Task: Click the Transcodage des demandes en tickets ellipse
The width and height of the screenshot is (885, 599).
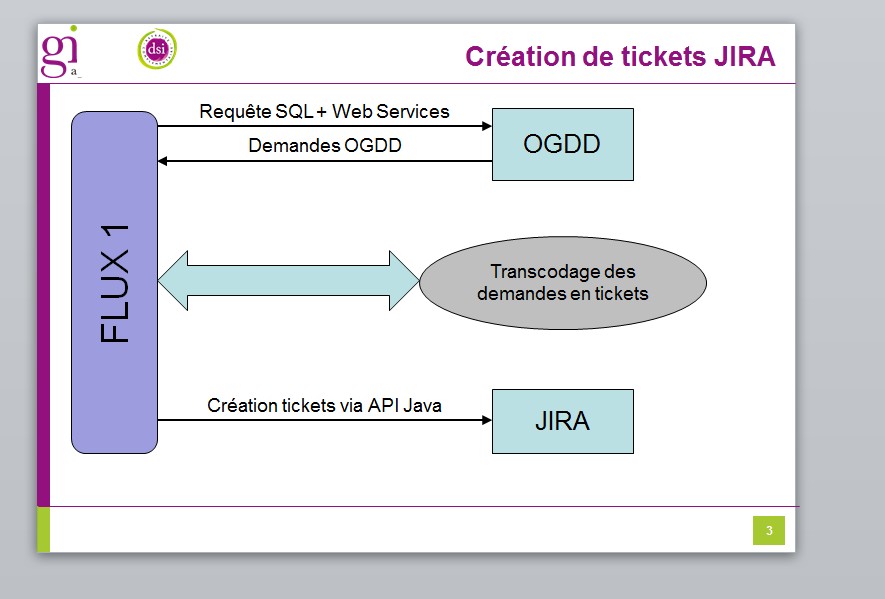Action: (563, 282)
